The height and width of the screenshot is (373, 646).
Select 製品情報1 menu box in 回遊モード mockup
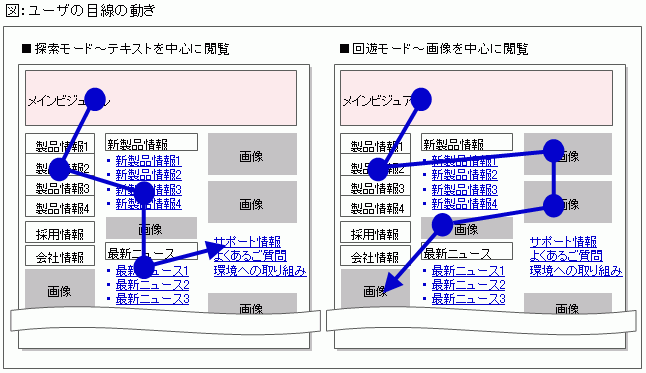pyautogui.click(x=375, y=144)
